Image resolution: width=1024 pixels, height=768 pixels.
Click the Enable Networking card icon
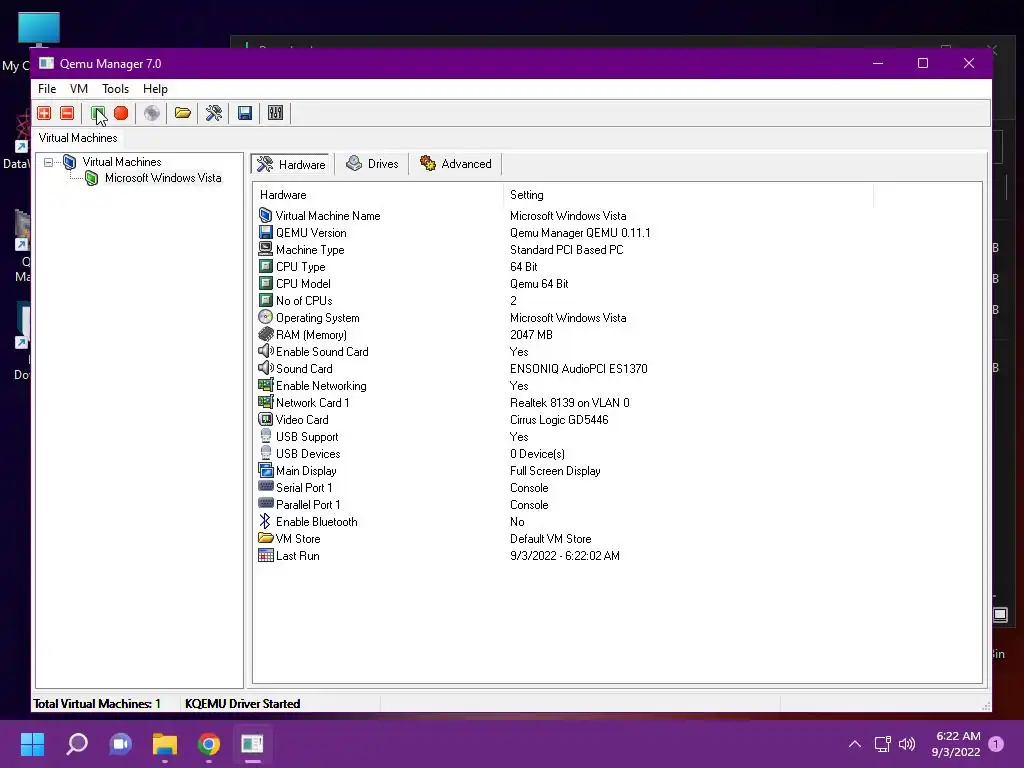coord(265,385)
